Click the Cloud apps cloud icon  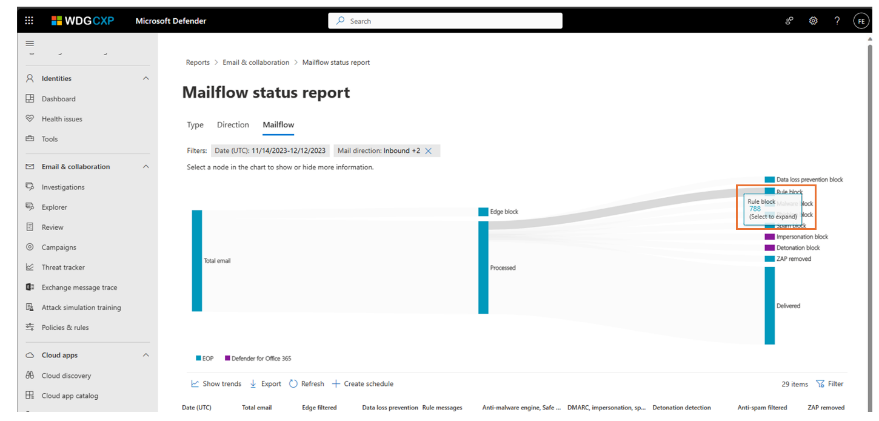30,355
